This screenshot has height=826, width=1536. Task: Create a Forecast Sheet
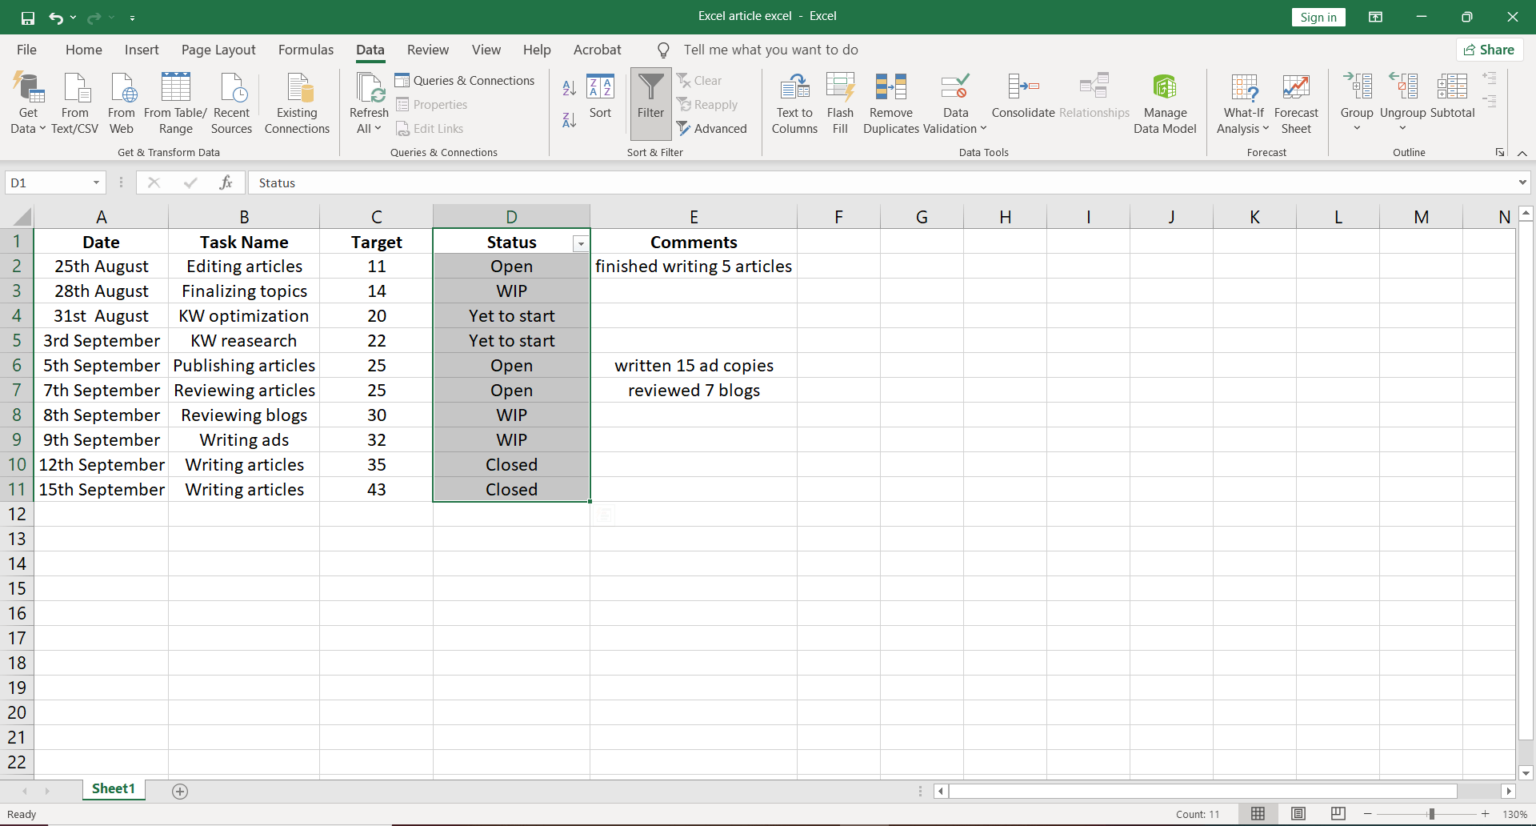[1297, 103]
